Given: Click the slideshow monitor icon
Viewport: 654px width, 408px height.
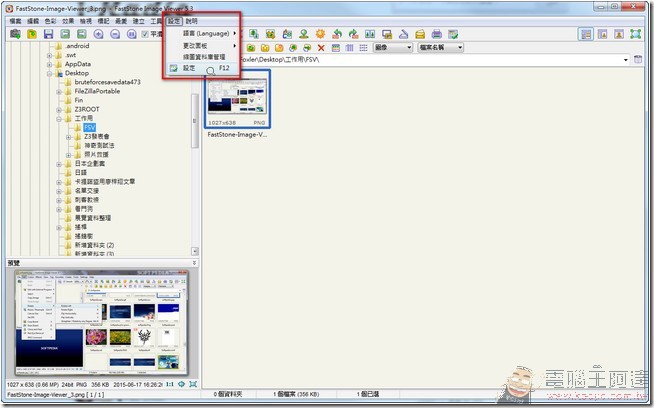Looking at the screenshot, I should click(x=387, y=34).
